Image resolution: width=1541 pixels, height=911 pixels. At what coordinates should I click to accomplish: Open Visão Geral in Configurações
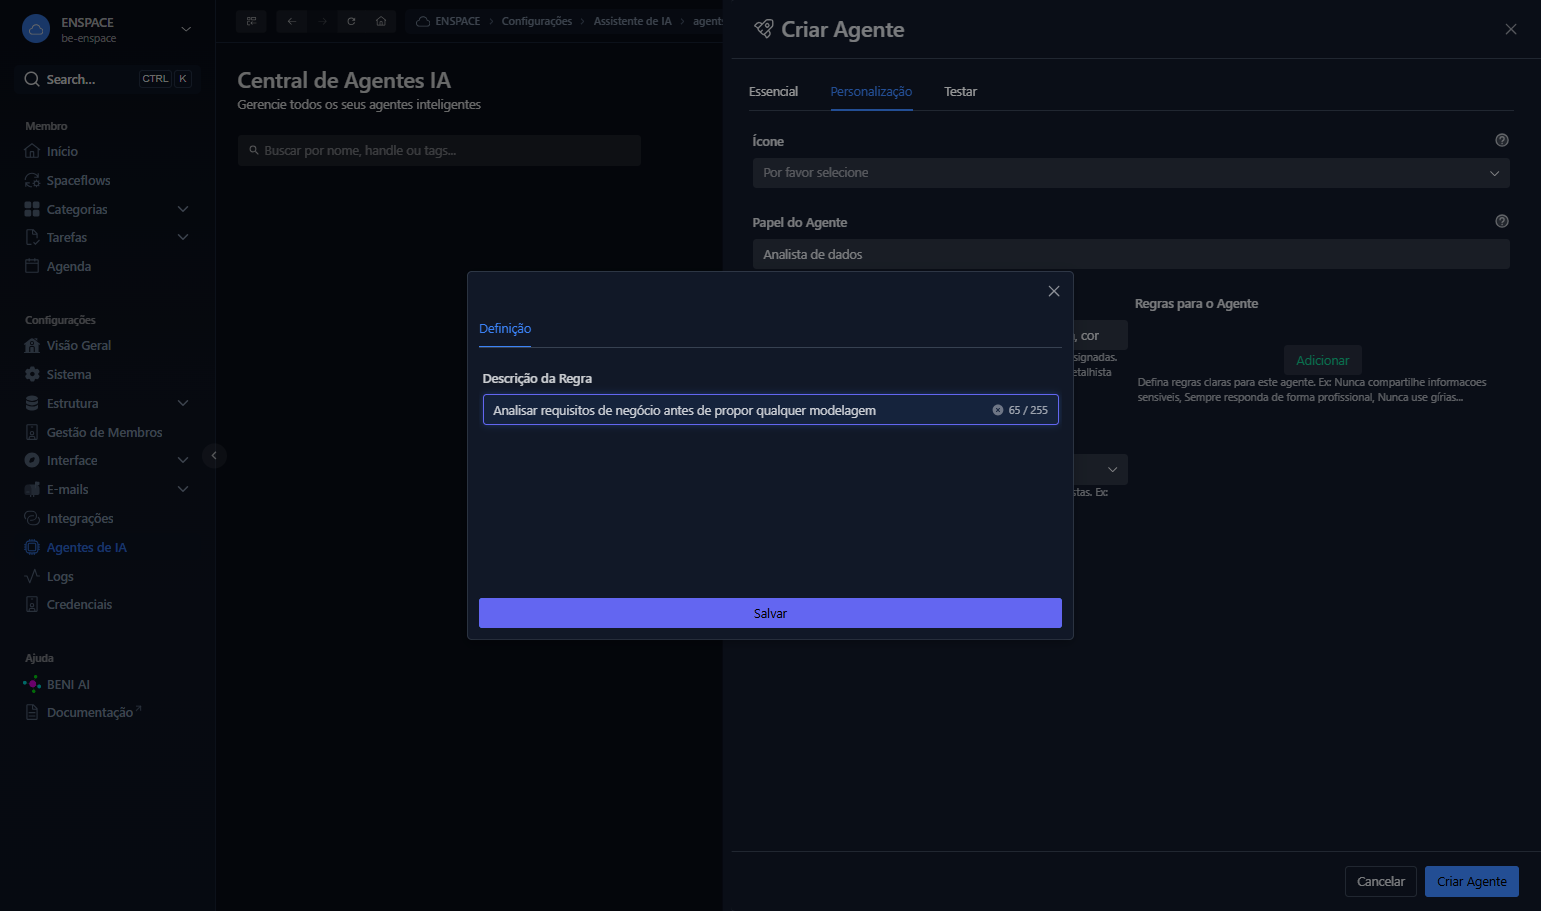[78, 345]
